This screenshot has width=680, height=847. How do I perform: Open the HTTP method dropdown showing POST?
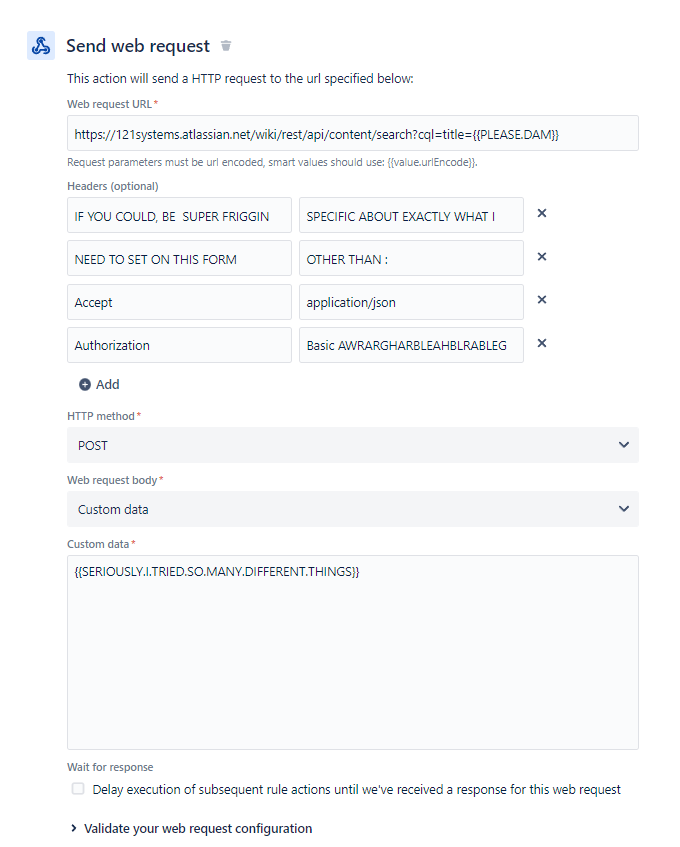pyautogui.click(x=352, y=445)
